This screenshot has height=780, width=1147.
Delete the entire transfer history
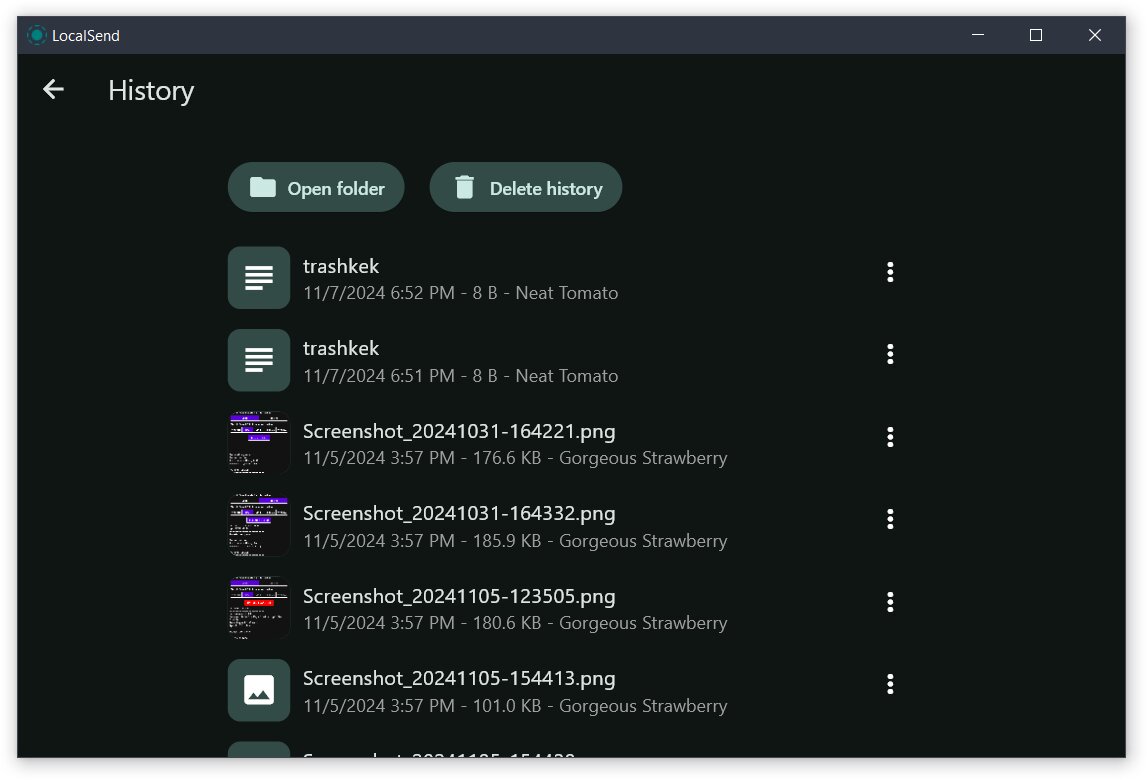526,188
